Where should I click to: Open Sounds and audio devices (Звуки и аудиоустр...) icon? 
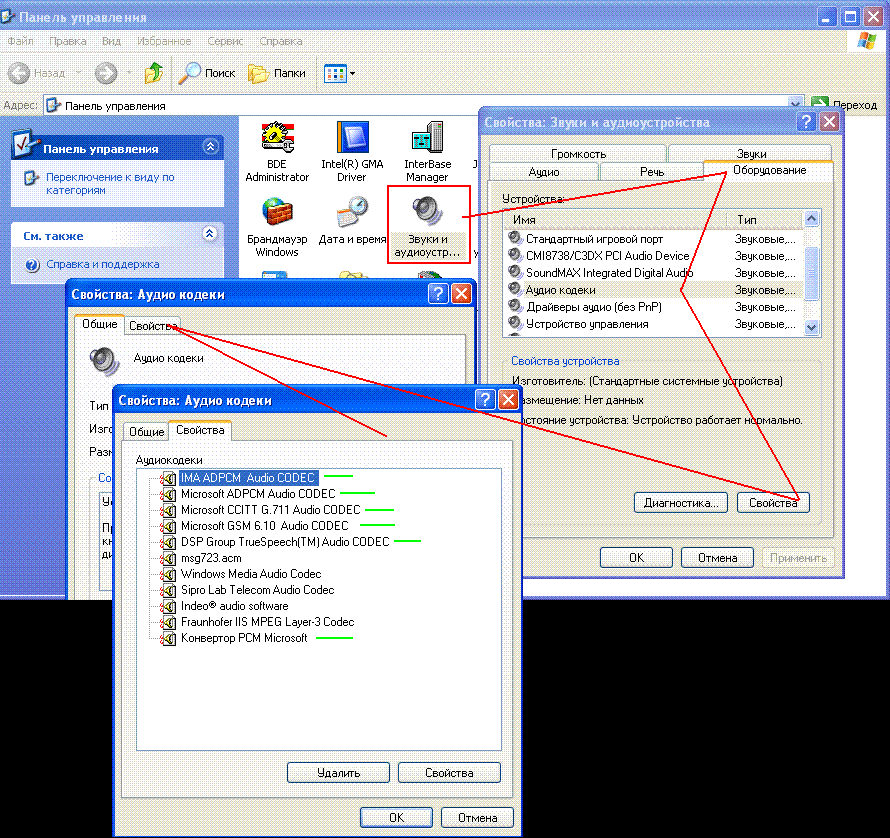click(x=427, y=226)
